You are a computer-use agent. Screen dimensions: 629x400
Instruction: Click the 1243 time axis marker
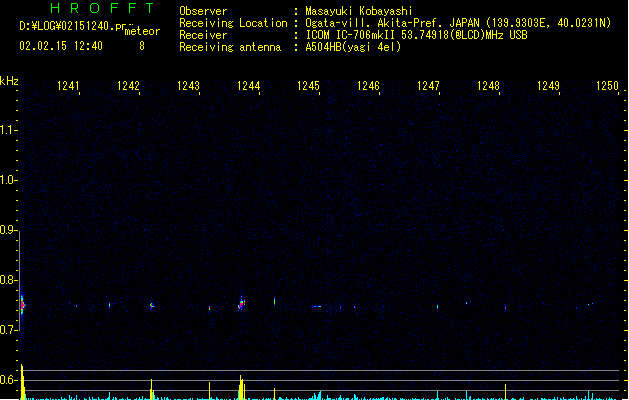188,86
